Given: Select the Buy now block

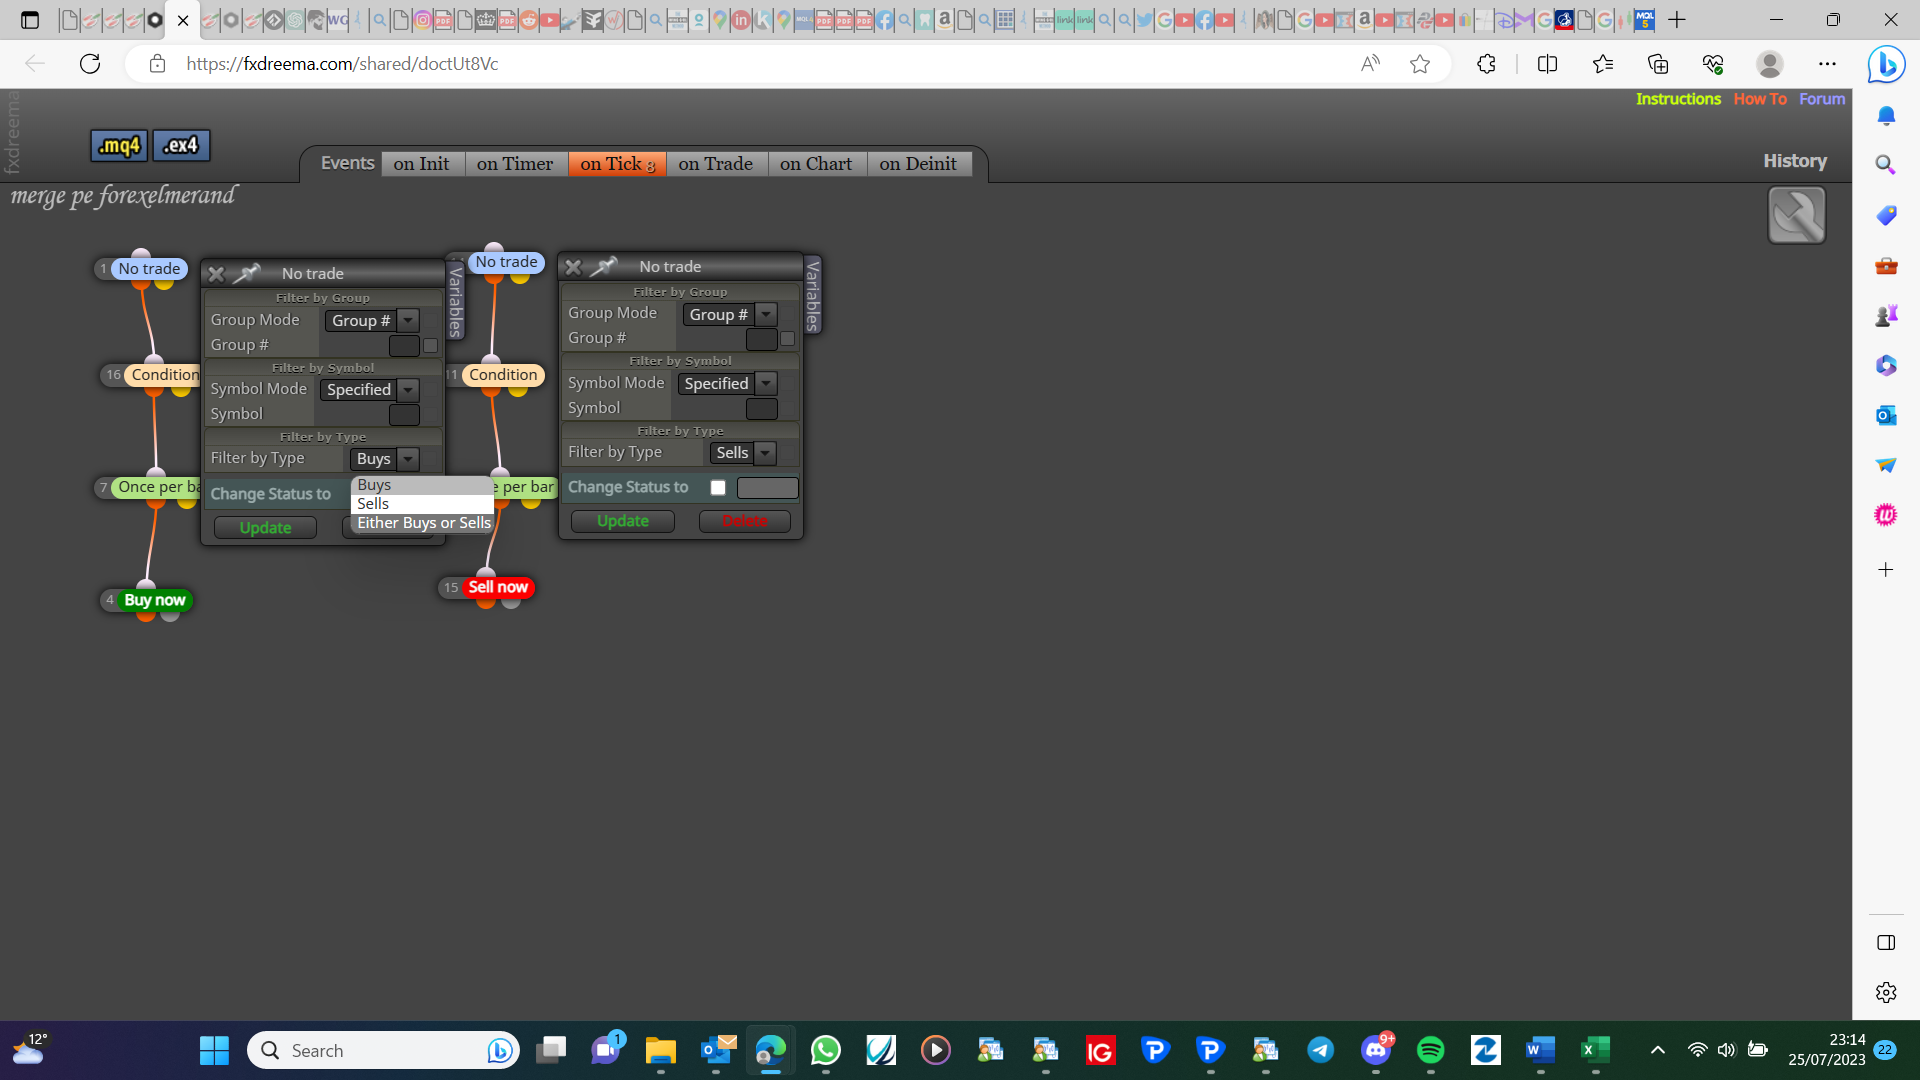Looking at the screenshot, I should click(155, 600).
